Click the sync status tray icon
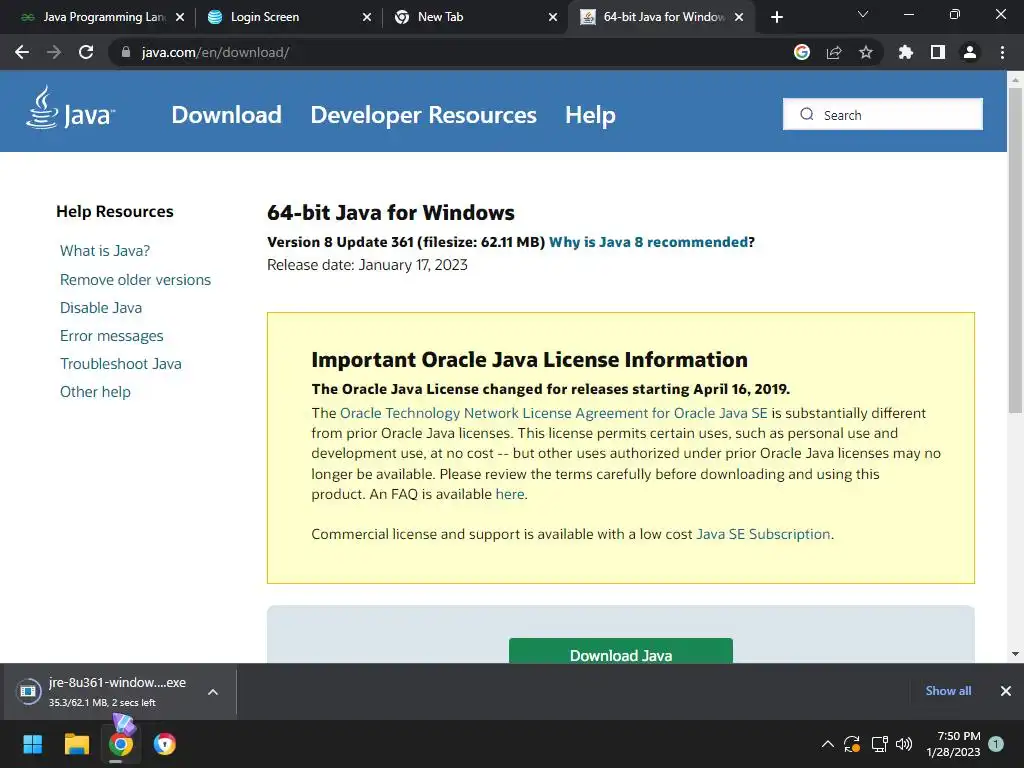Screen dimensions: 1024x768 tap(852, 744)
